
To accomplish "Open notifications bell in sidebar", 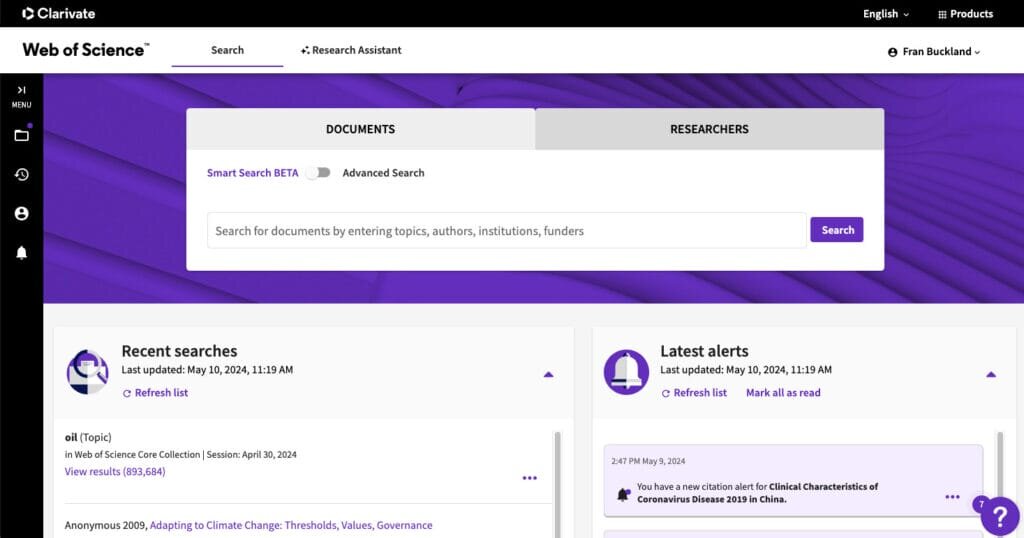I will click(21, 253).
